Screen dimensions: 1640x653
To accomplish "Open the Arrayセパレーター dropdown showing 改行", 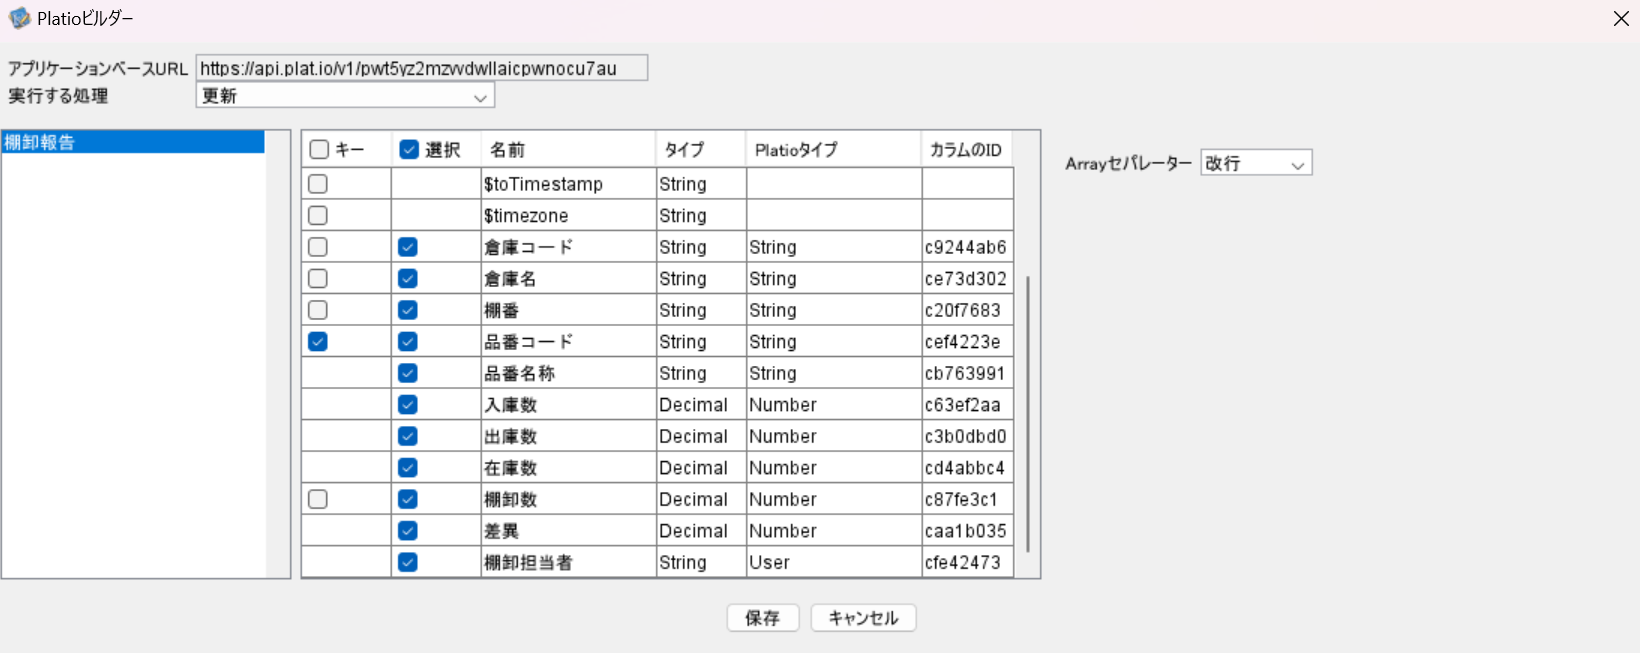I will (x=1256, y=163).
